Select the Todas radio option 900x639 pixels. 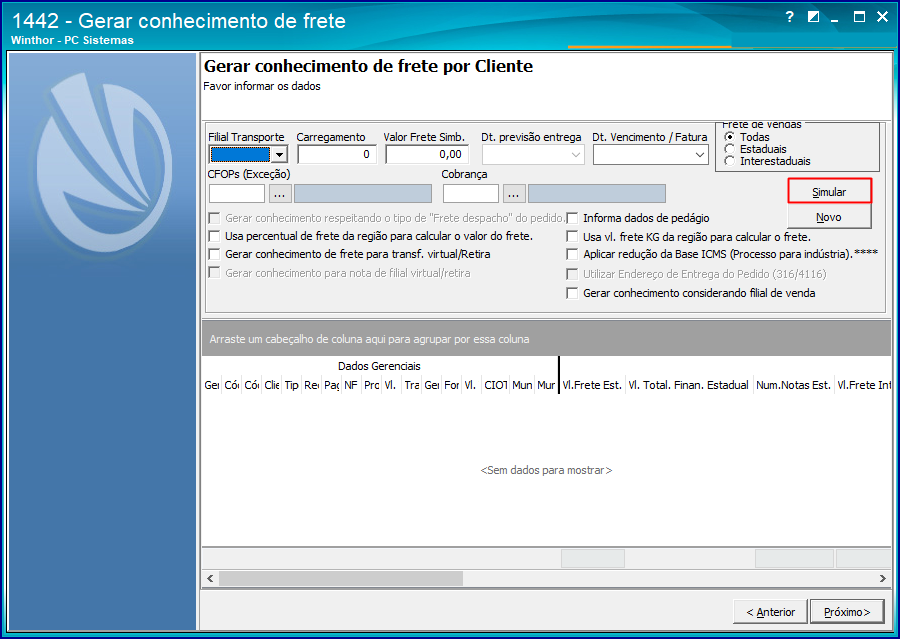(x=730, y=137)
